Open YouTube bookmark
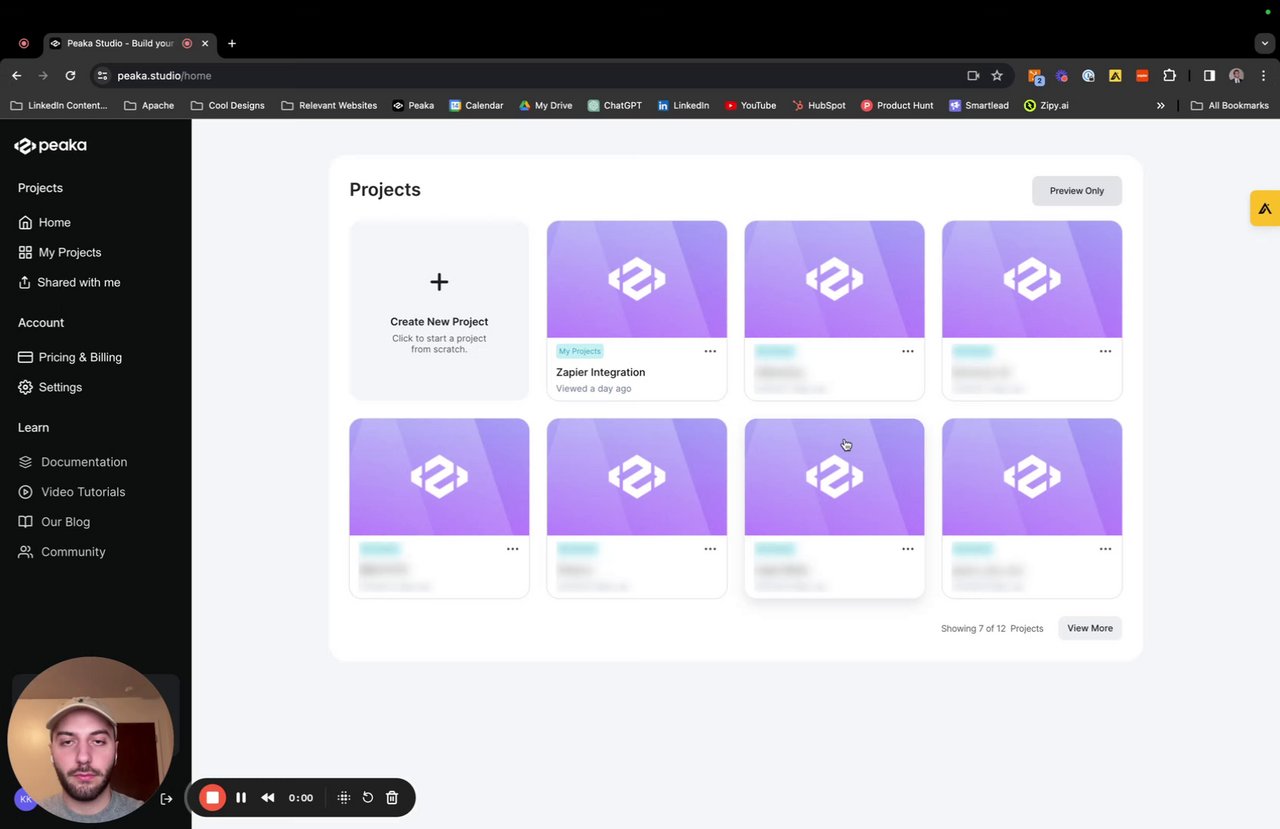 point(751,105)
